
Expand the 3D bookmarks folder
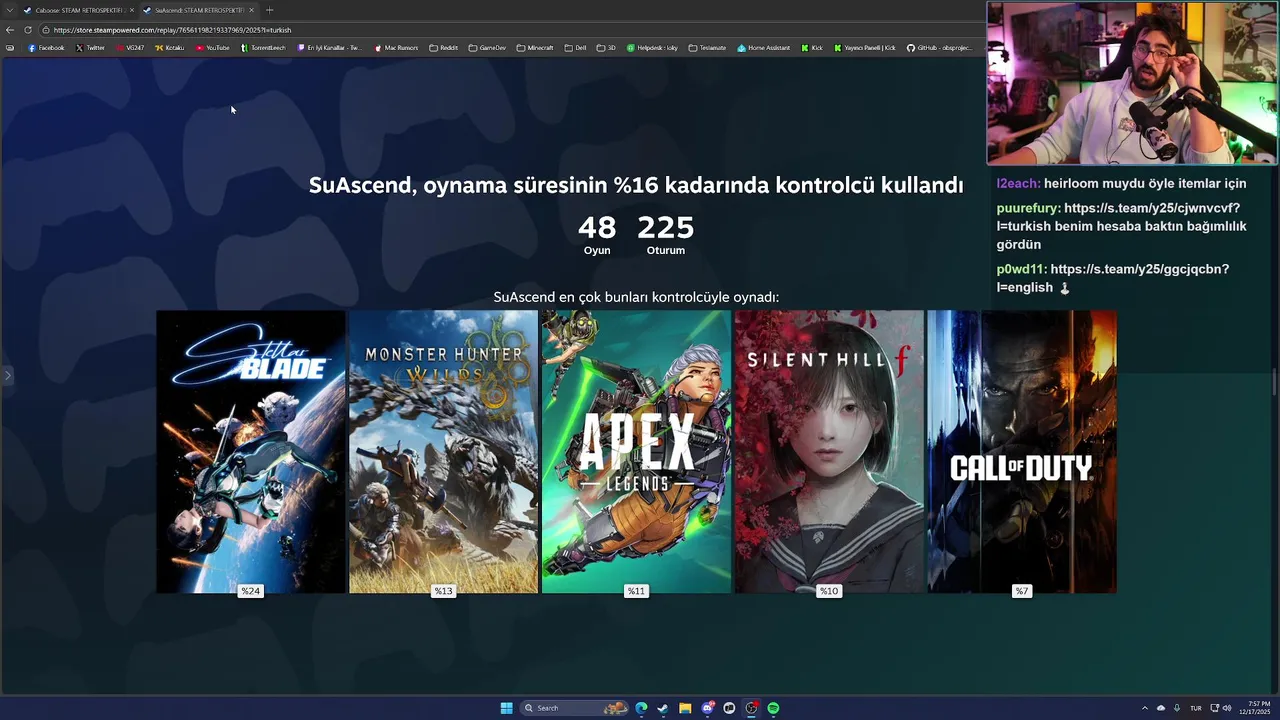(606, 48)
